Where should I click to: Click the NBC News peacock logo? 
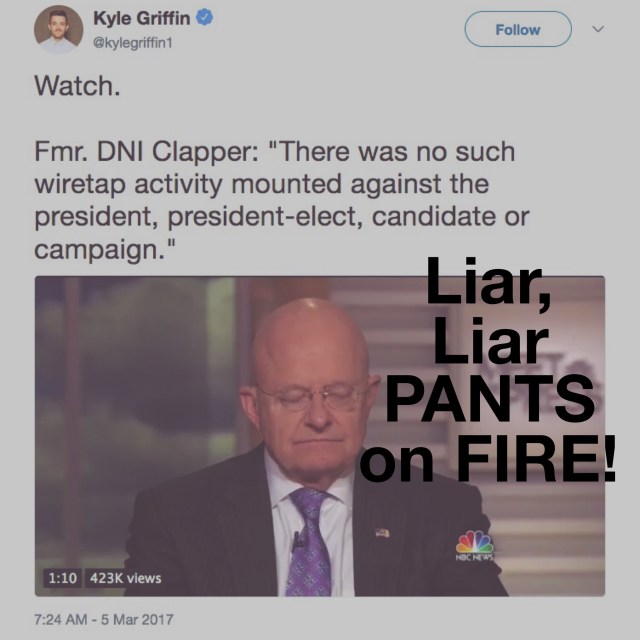pos(474,546)
